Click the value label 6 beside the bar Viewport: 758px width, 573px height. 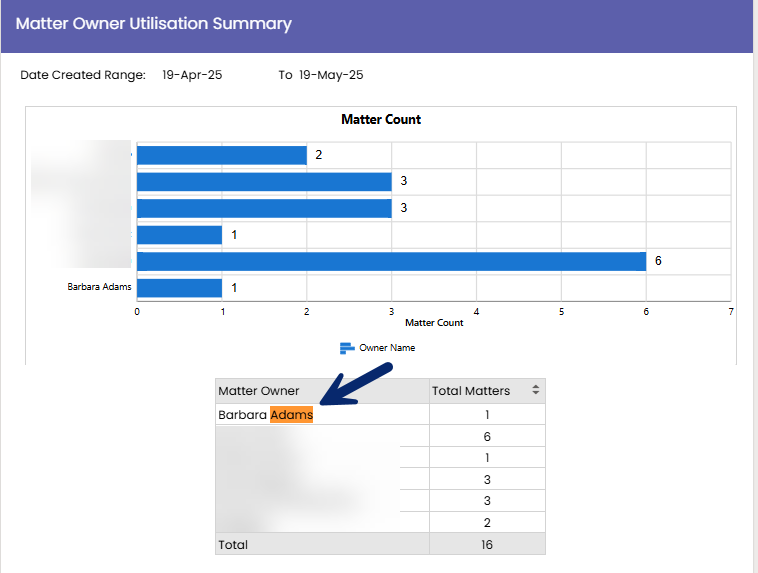coord(658,261)
